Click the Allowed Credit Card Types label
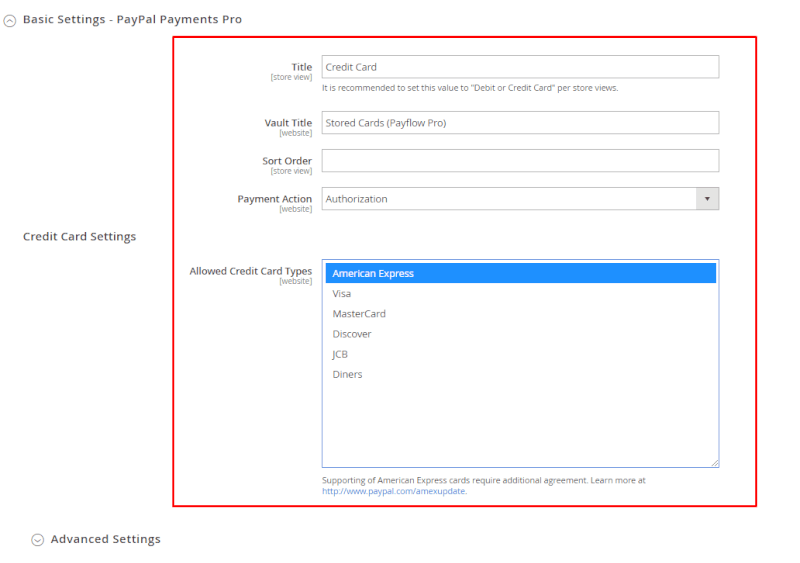 coord(251,271)
